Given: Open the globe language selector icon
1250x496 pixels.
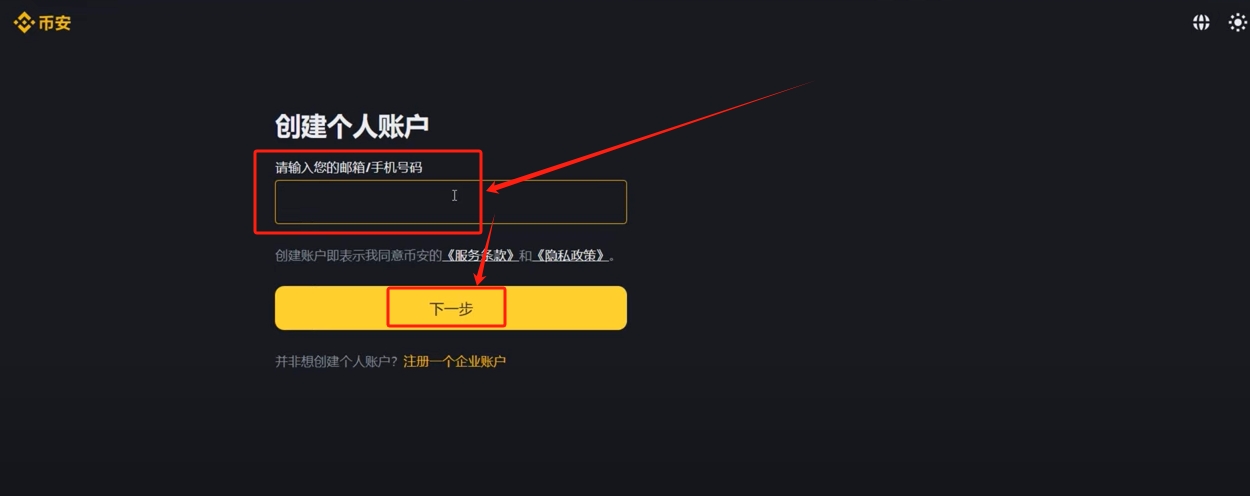Looking at the screenshot, I should click(x=1201, y=22).
